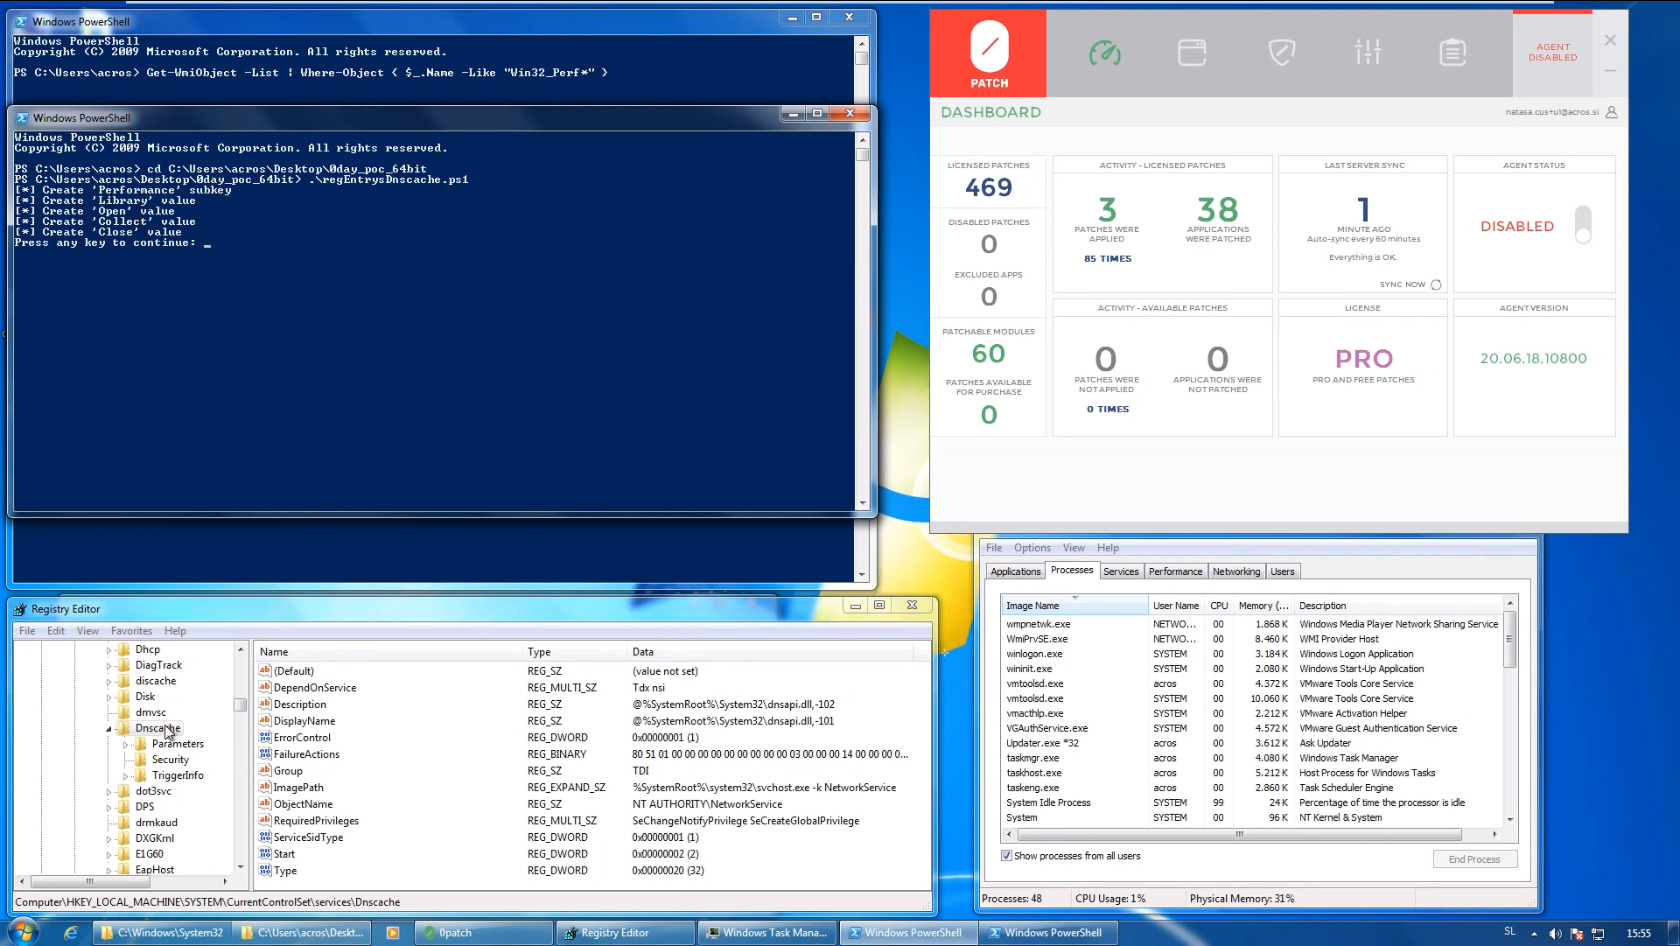The width and height of the screenshot is (1680, 946).
Task: Toggle the 0patch agent status switch
Action: click(1583, 225)
